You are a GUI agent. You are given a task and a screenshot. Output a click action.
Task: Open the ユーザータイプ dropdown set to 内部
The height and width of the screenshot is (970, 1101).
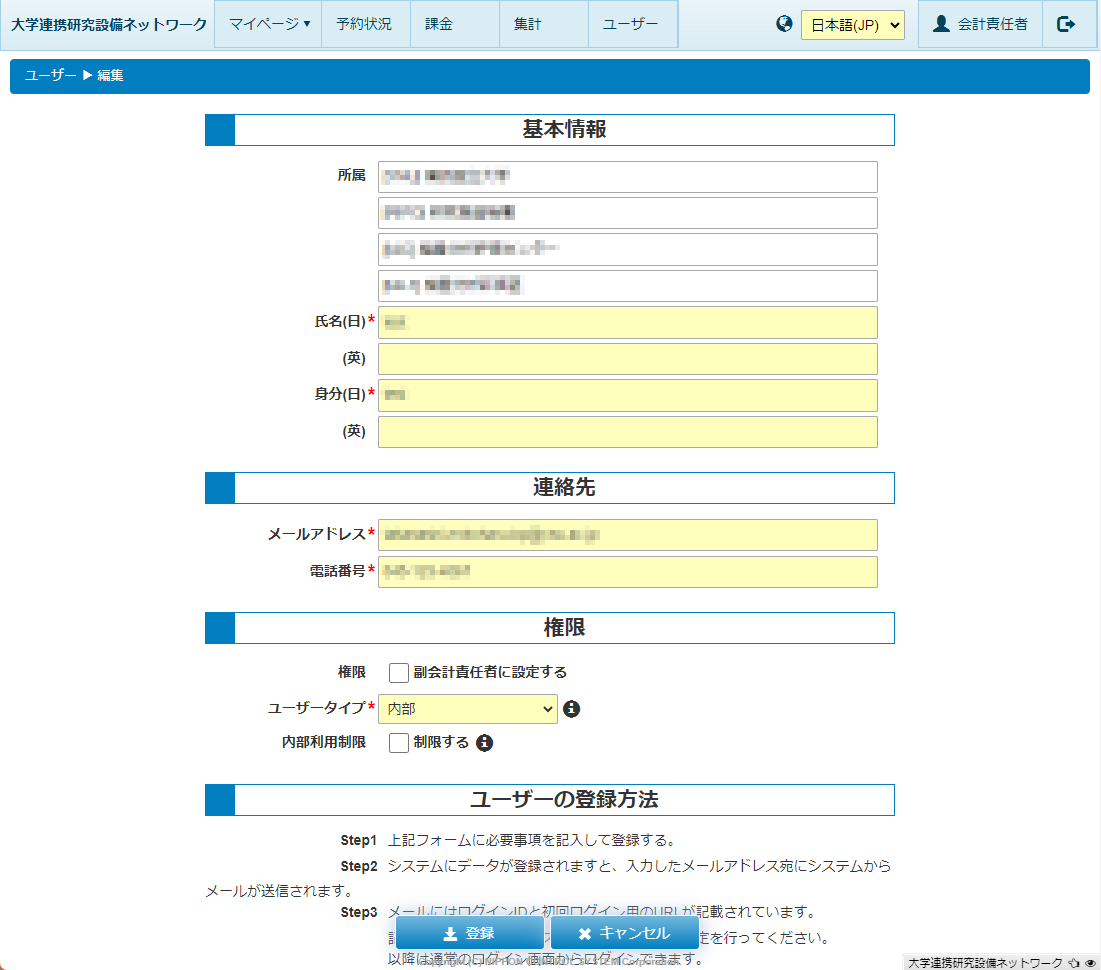click(x=468, y=709)
